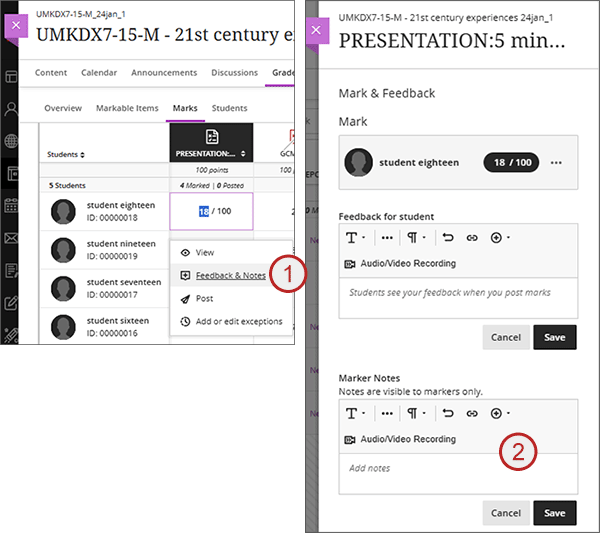
Task: Close the PRESENTATION panel with the purple X
Action: 316,31
